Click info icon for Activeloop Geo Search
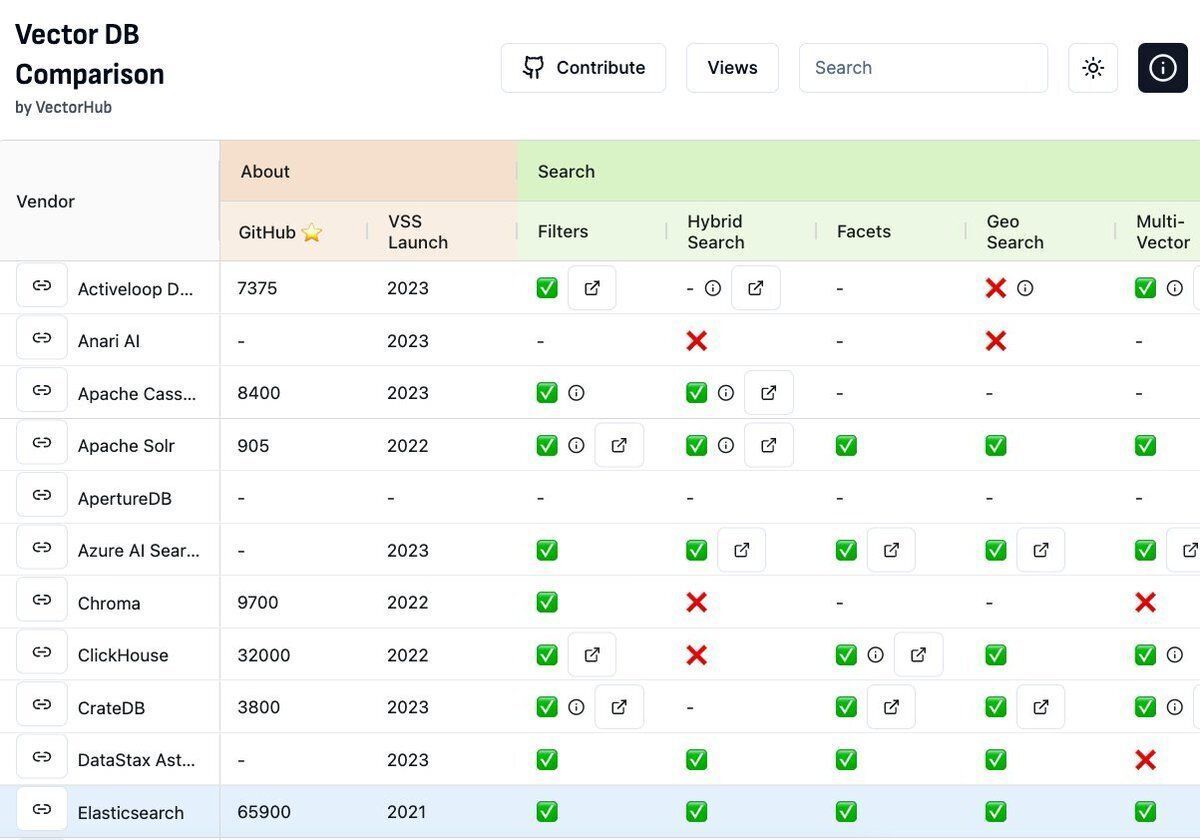 pos(1025,288)
